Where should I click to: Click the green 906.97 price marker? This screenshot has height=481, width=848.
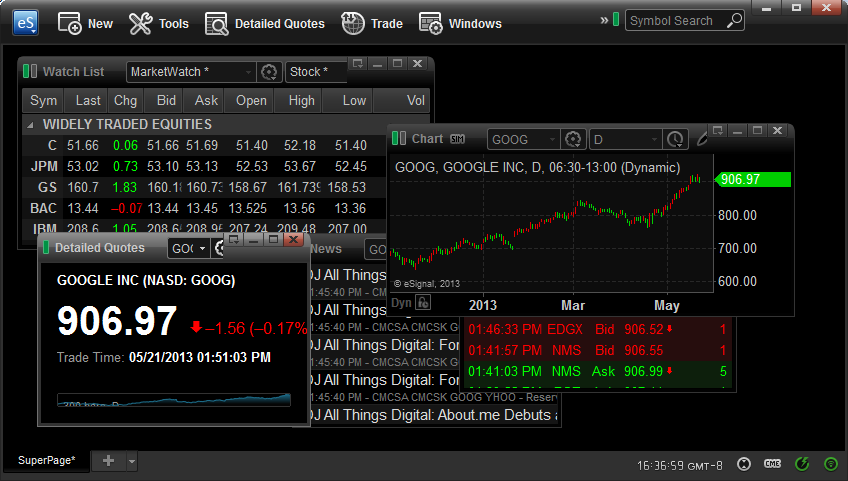[x=753, y=179]
